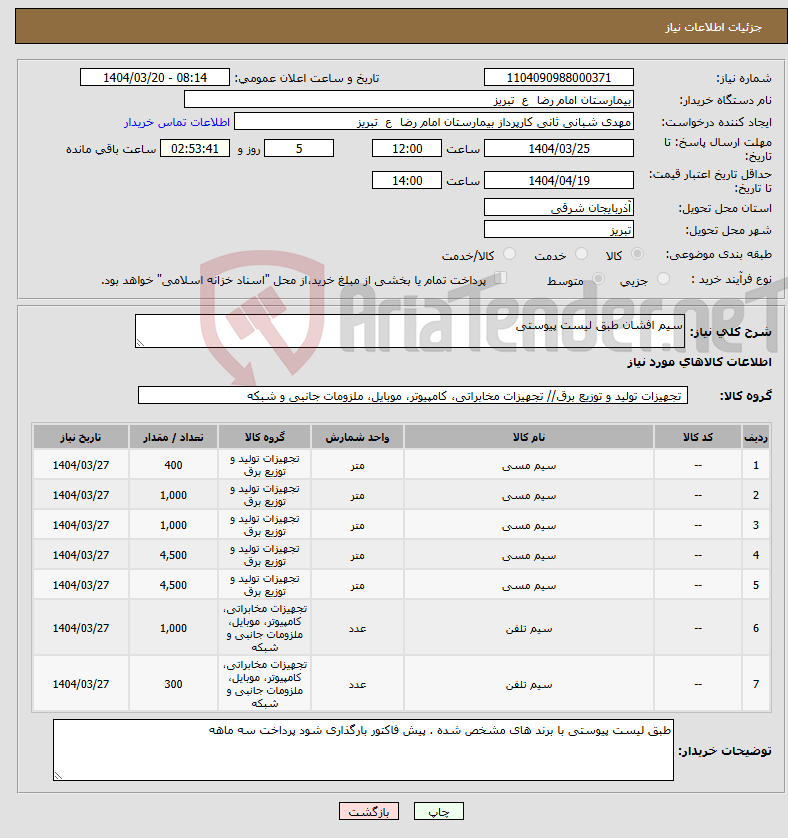788x838 pixels.
Task: Click the تعداد / مقدار column header
Action: click(173, 437)
